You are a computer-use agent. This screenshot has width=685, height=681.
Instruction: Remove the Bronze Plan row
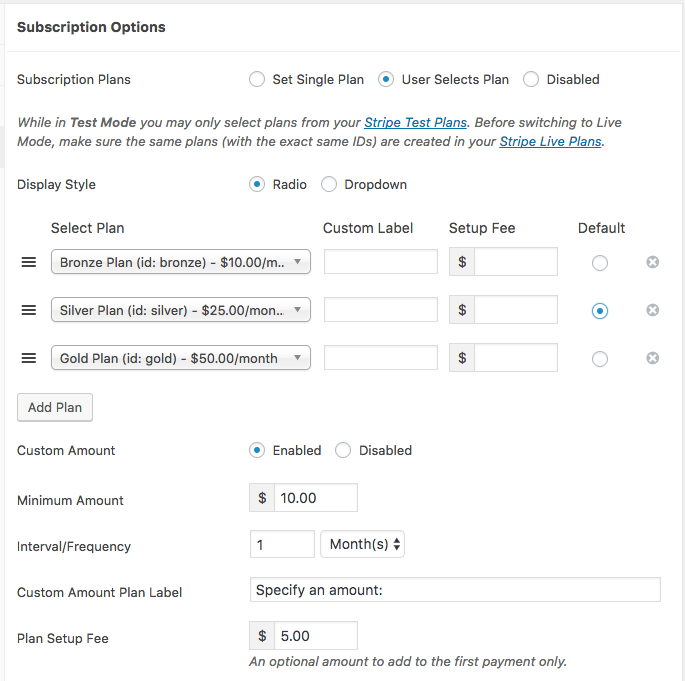(x=653, y=262)
